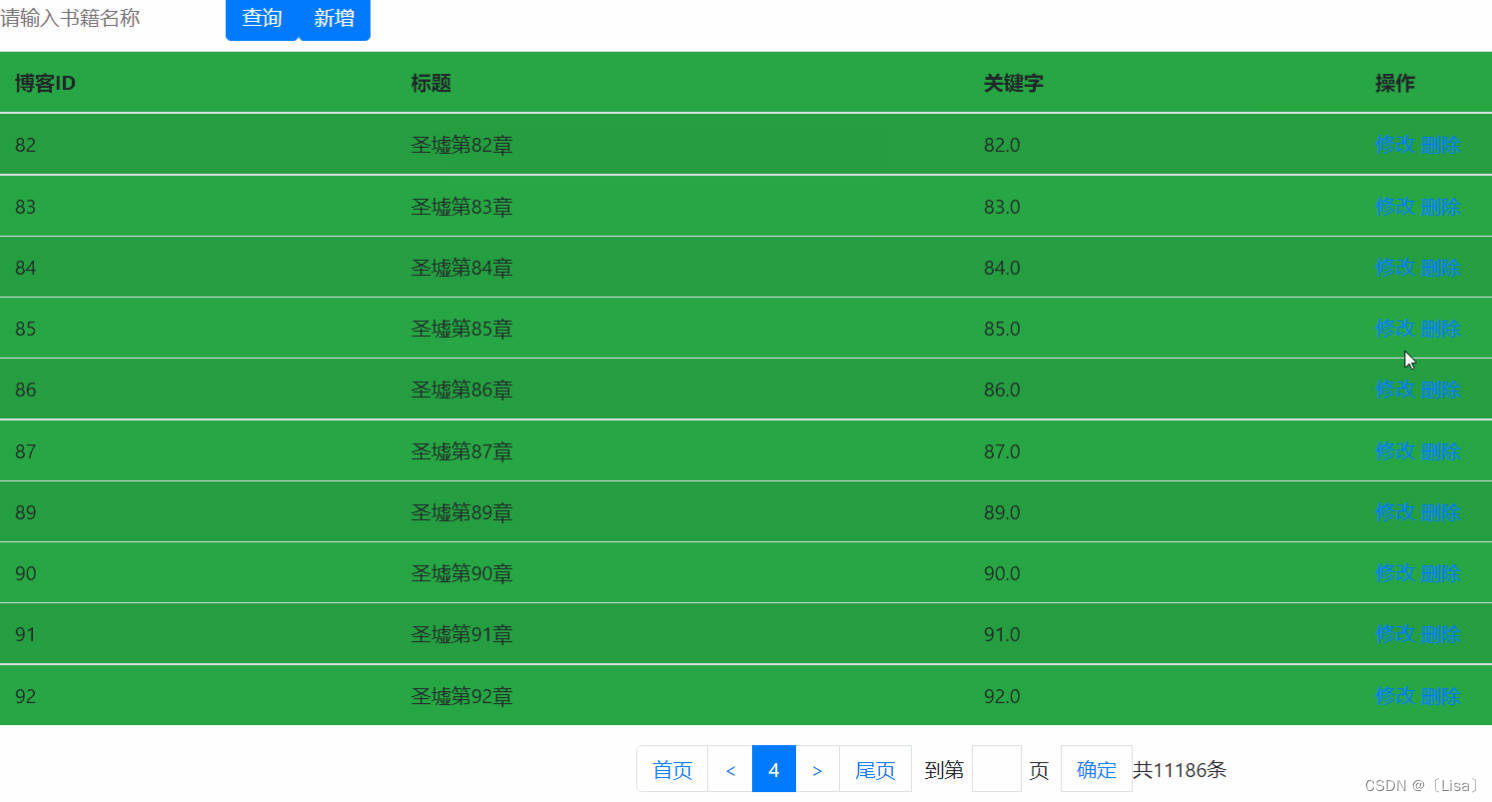The height and width of the screenshot is (802, 1492).
Task: Select title cell 圣墟第86章
Action: (x=462, y=390)
